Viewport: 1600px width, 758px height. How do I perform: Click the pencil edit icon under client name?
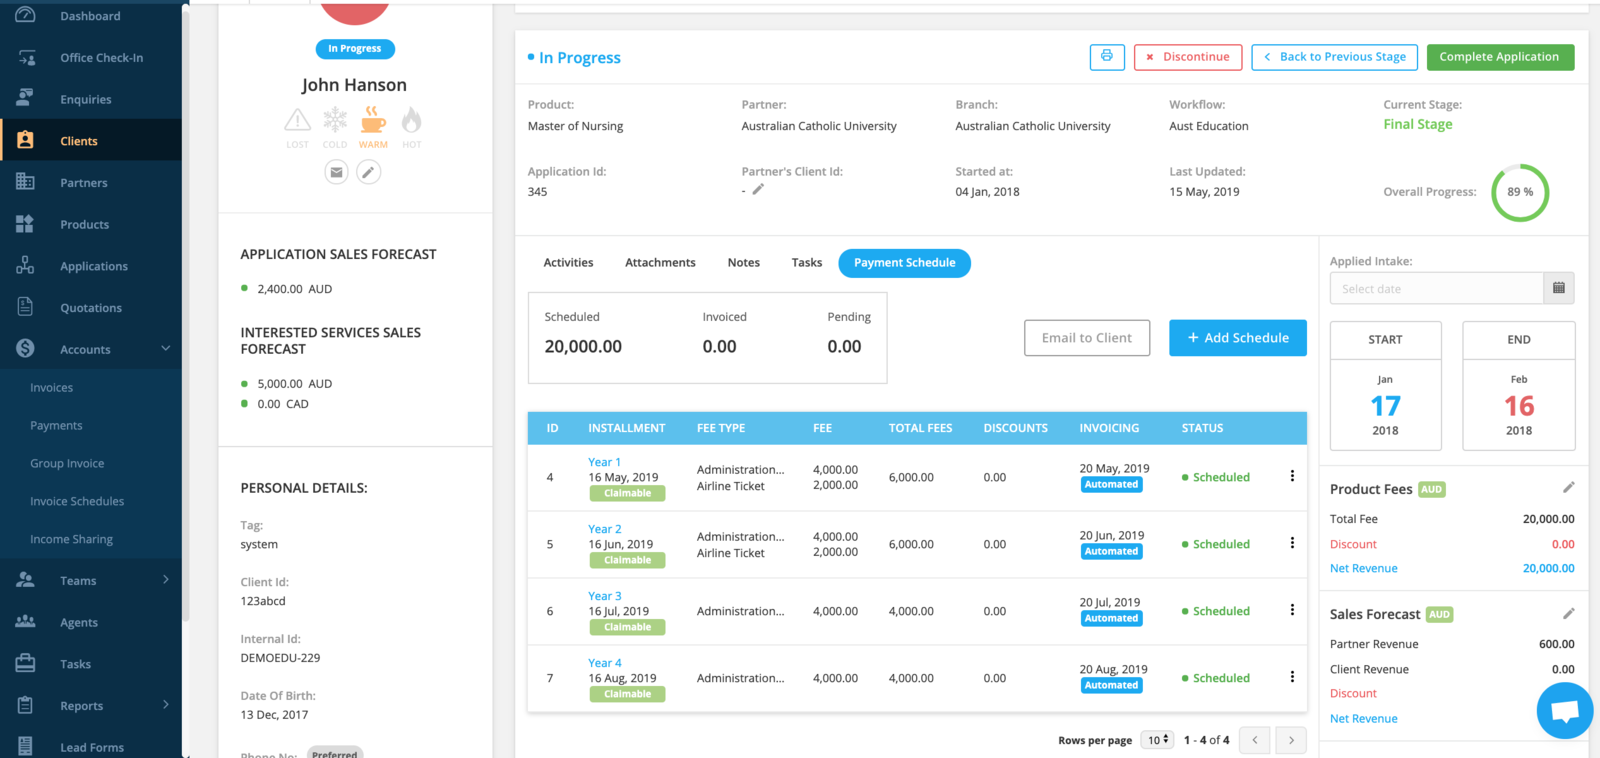(369, 172)
